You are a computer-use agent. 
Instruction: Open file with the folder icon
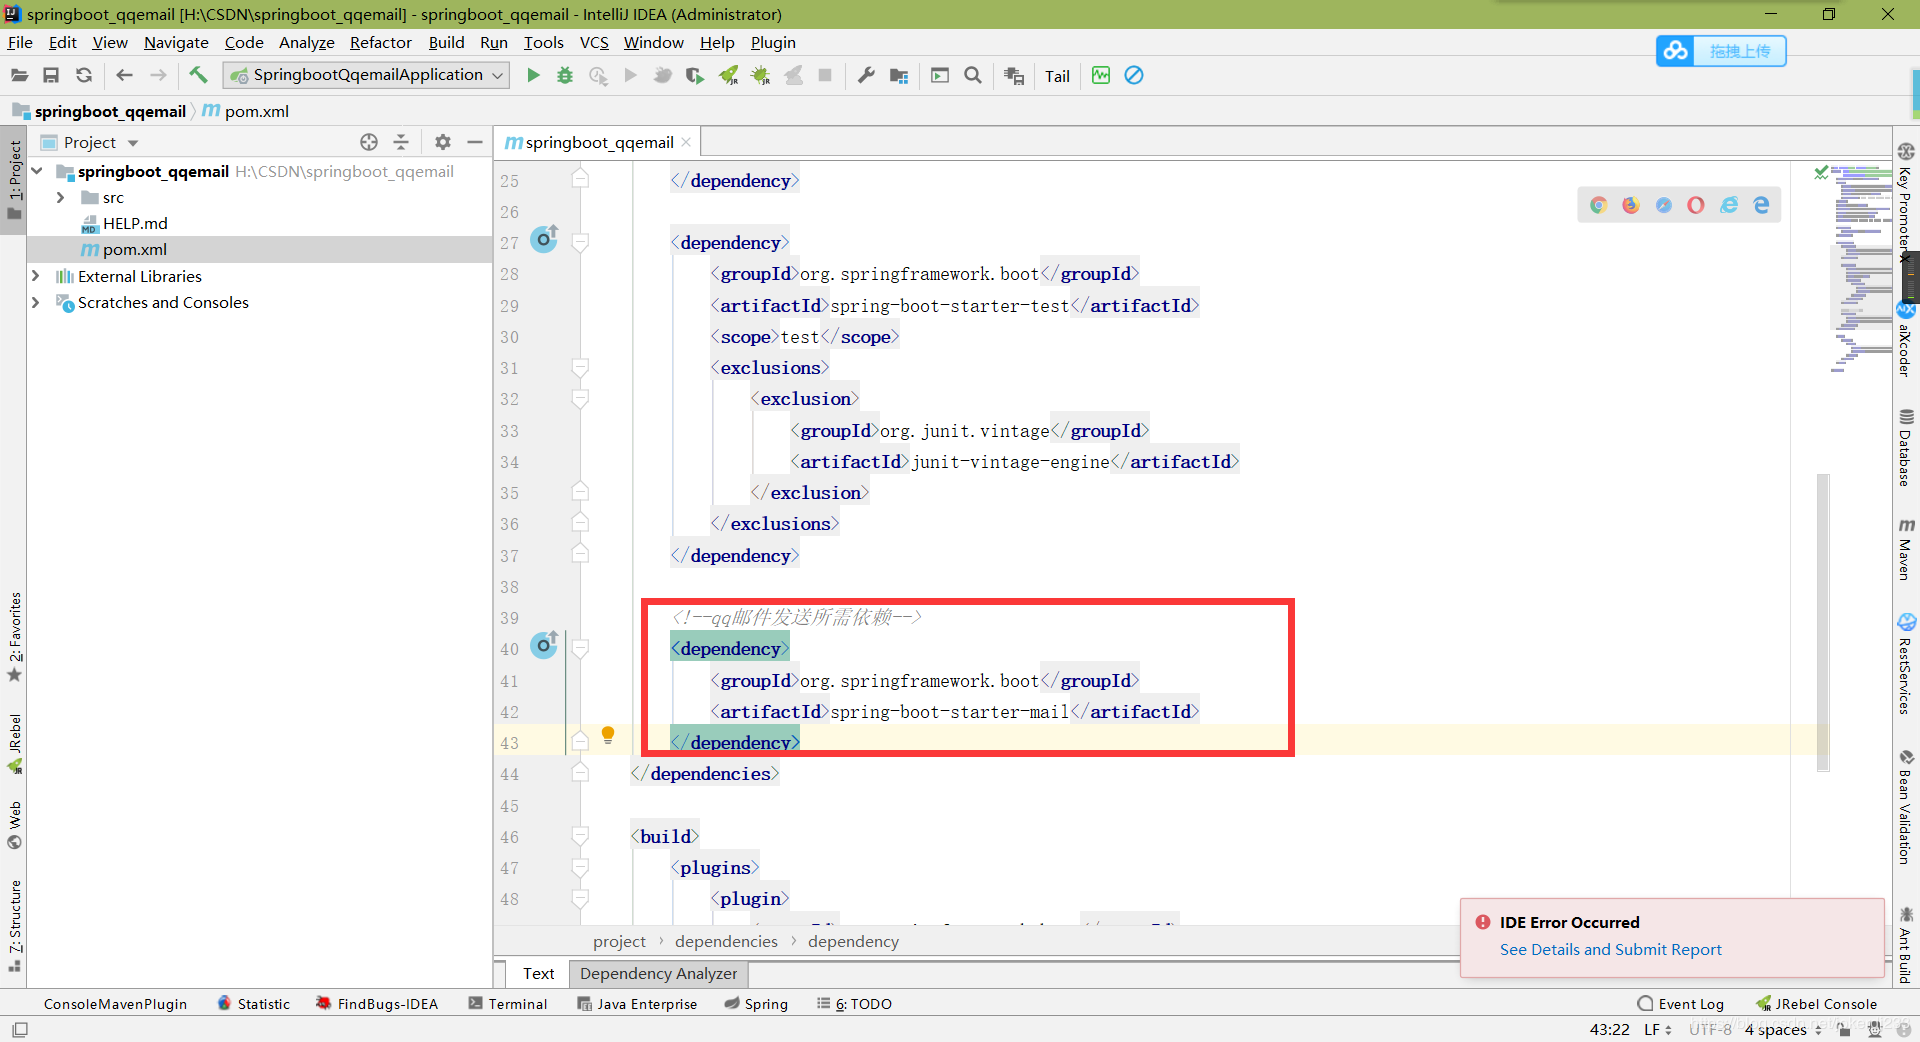click(19, 75)
